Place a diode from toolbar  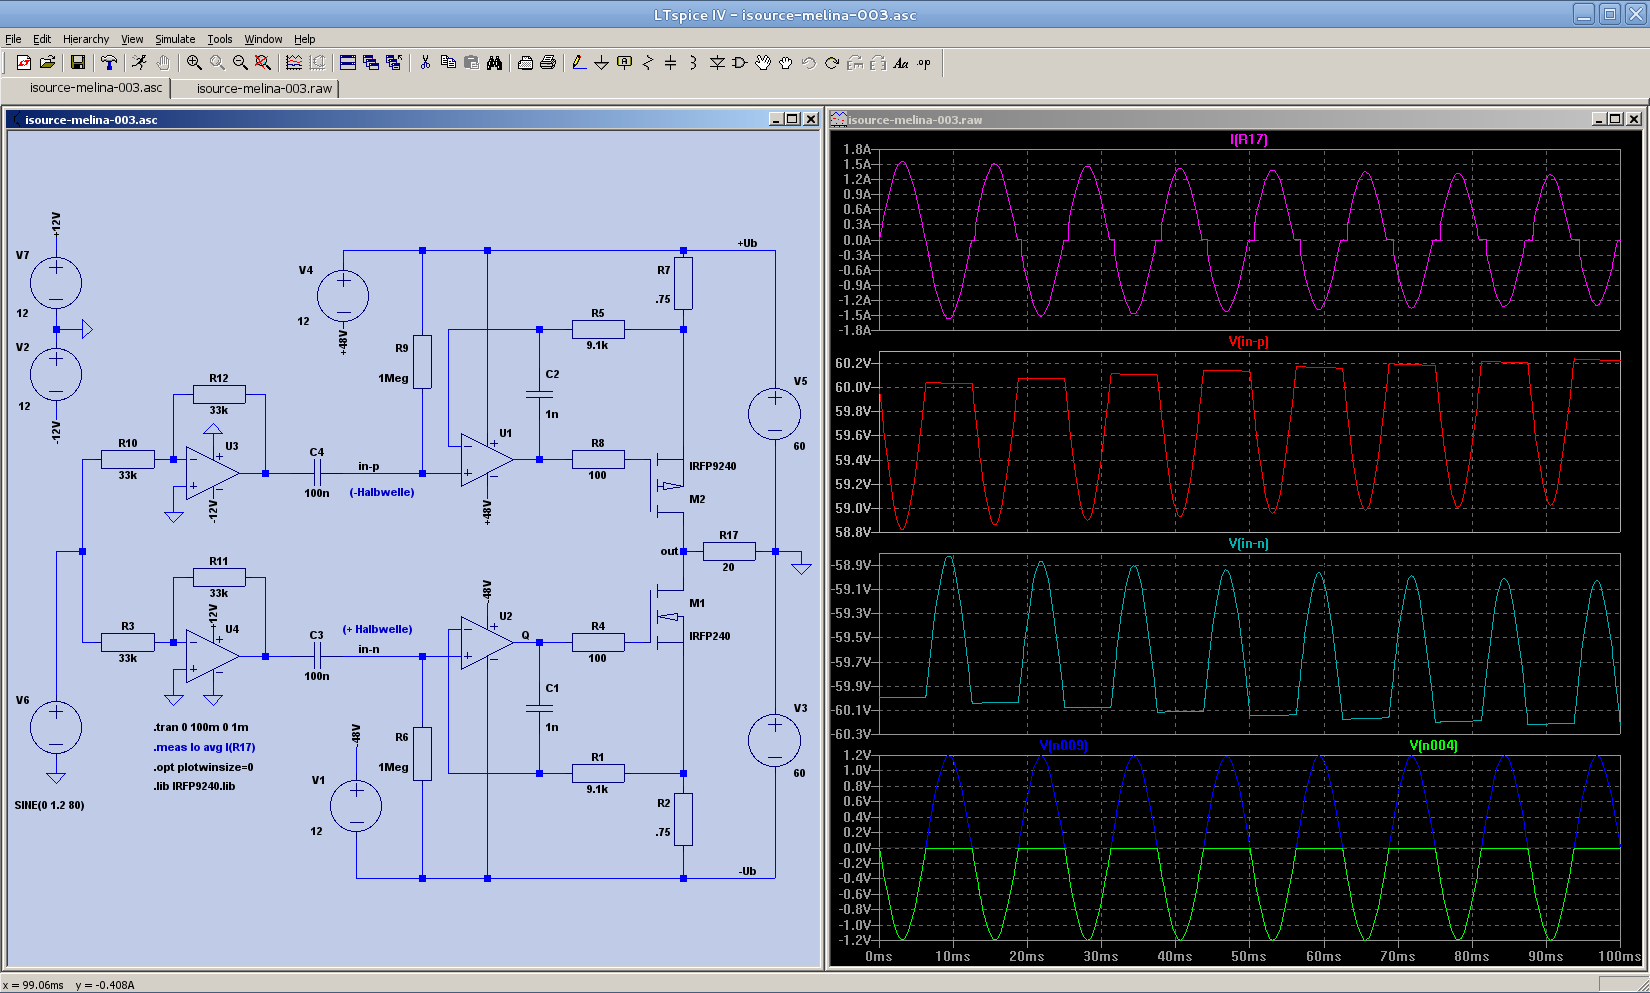pos(717,63)
